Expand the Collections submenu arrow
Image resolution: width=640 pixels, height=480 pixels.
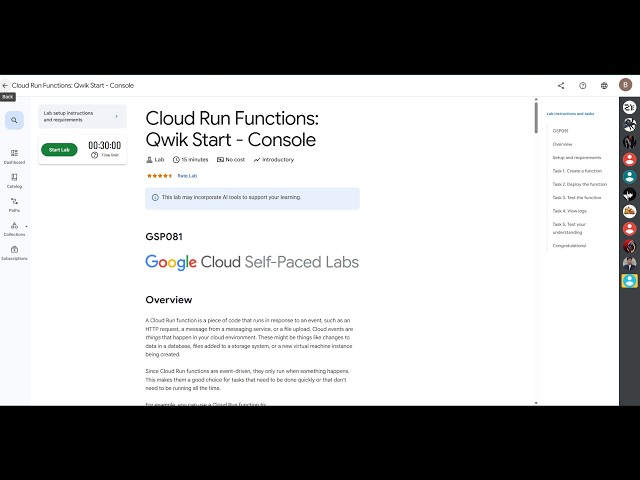[x=27, y=226]
